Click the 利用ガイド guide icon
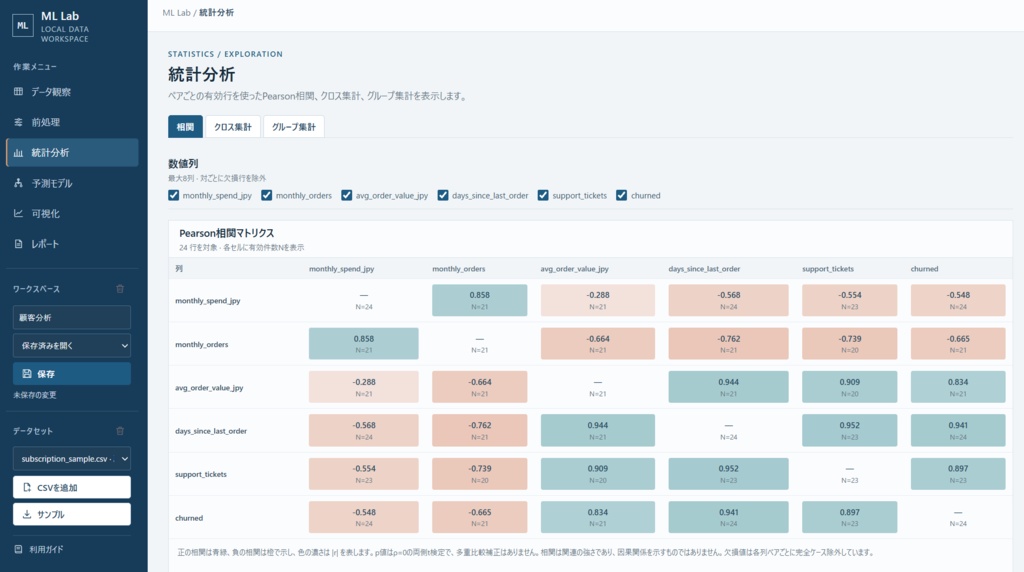Image resolution: width=1024 pixels, height=572 pixels. click(18, 549)
